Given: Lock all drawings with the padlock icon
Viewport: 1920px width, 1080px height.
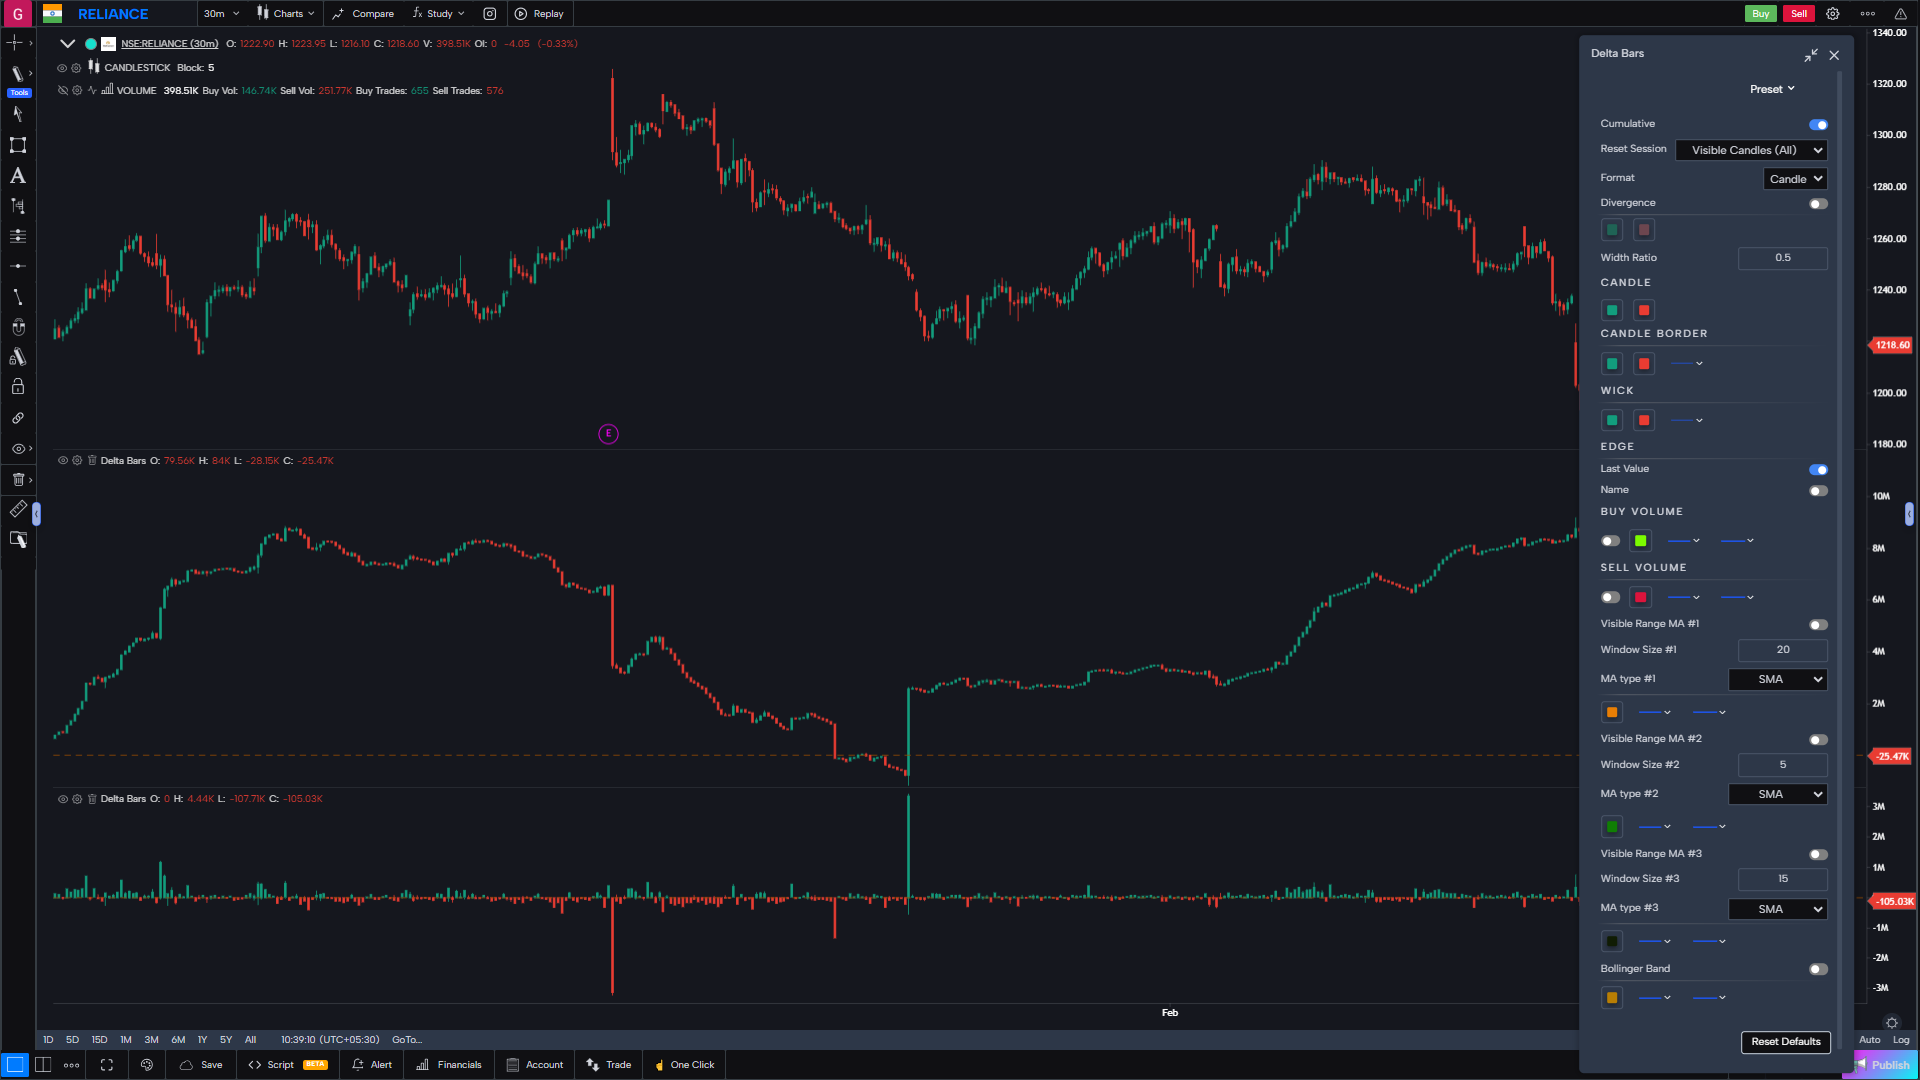Looking at the screenshot, I should [17, 387].
